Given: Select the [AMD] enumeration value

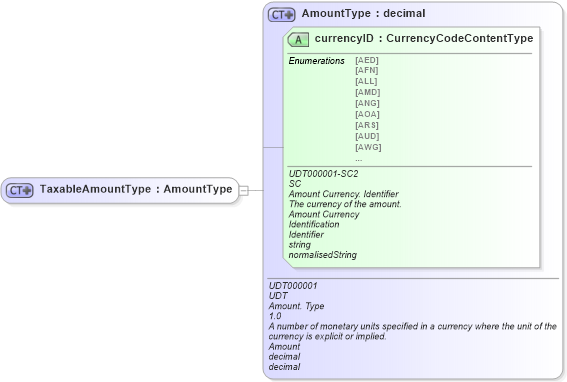Looking at the screenshot, I should coord(367,92).
